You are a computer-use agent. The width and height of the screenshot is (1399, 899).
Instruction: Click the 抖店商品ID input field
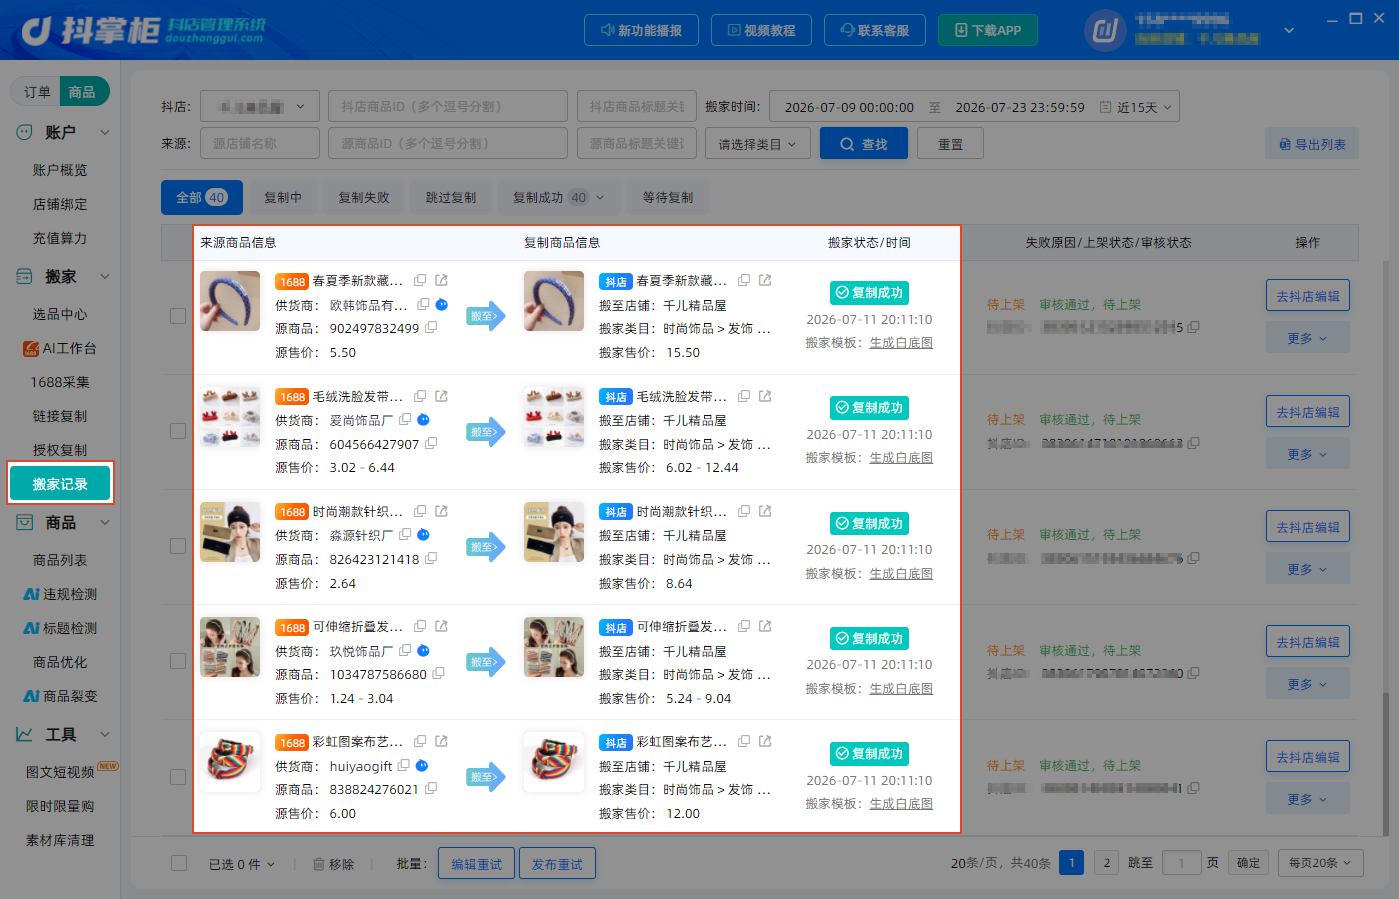[x=447, y=106]
